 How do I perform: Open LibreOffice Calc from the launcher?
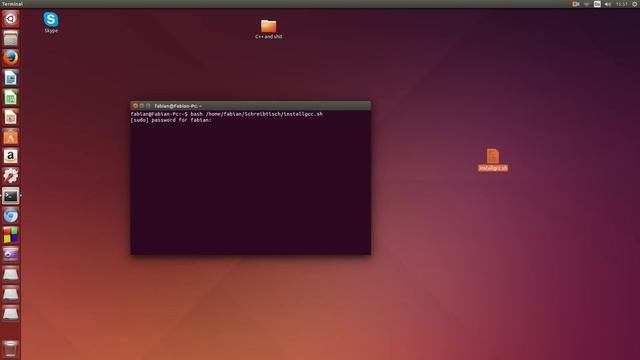tap(11, 97)
